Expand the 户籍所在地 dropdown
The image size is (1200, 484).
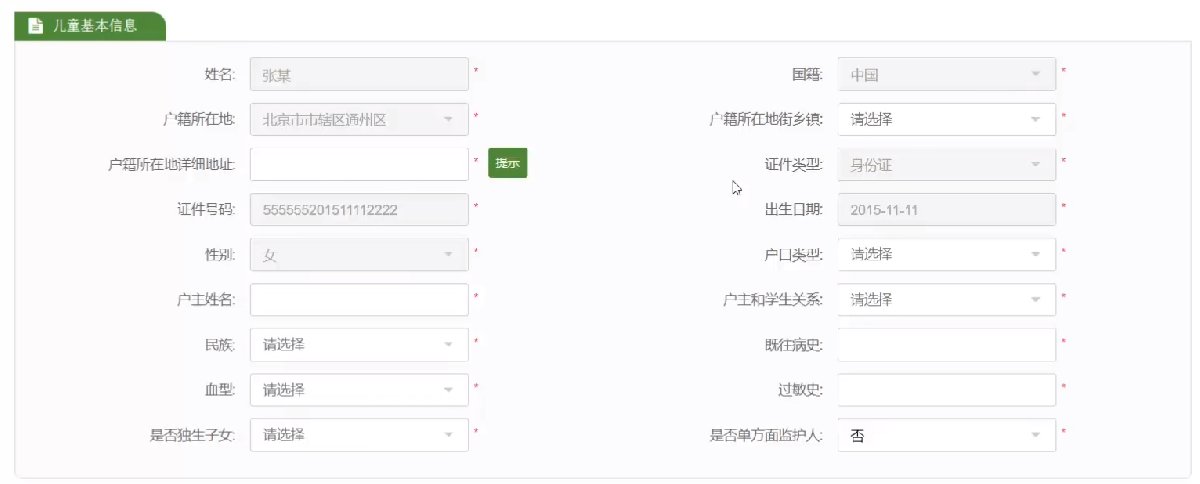pyautogui.click(x=359, y=120)
